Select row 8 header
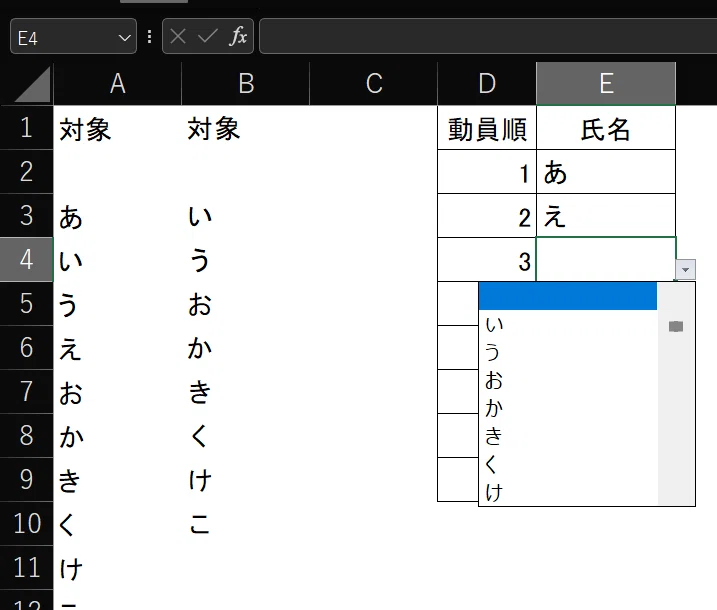 pyautogui.click(x=27, y=435)
